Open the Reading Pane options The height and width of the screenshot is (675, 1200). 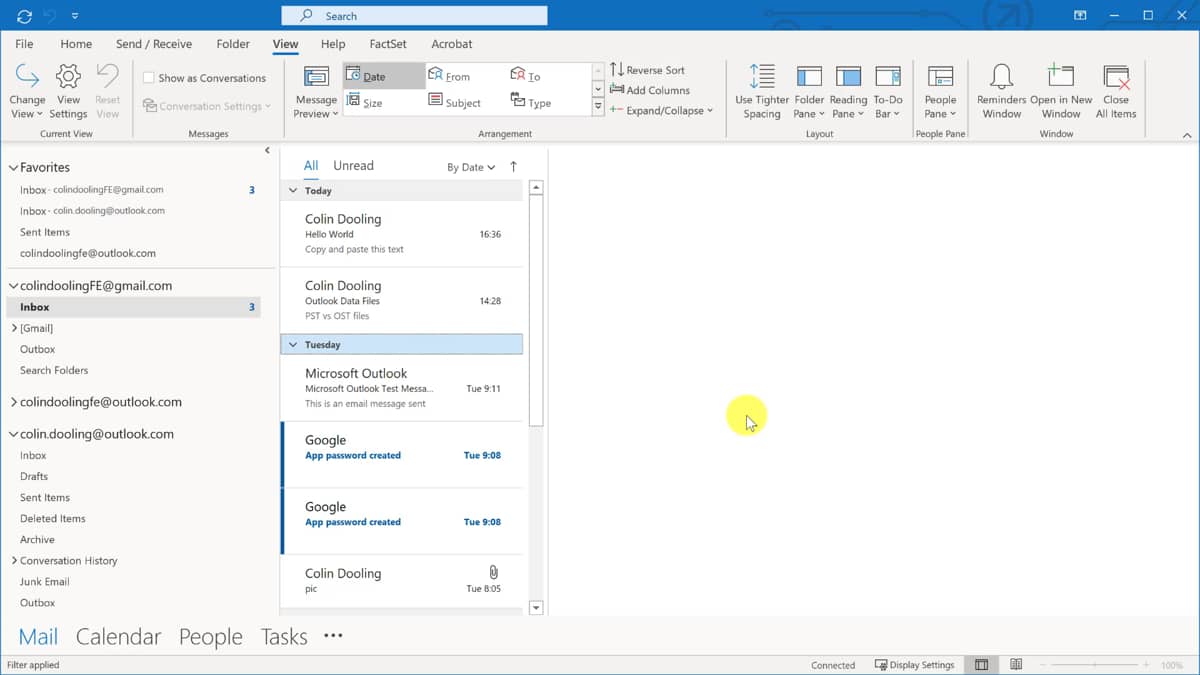[848, 92]
